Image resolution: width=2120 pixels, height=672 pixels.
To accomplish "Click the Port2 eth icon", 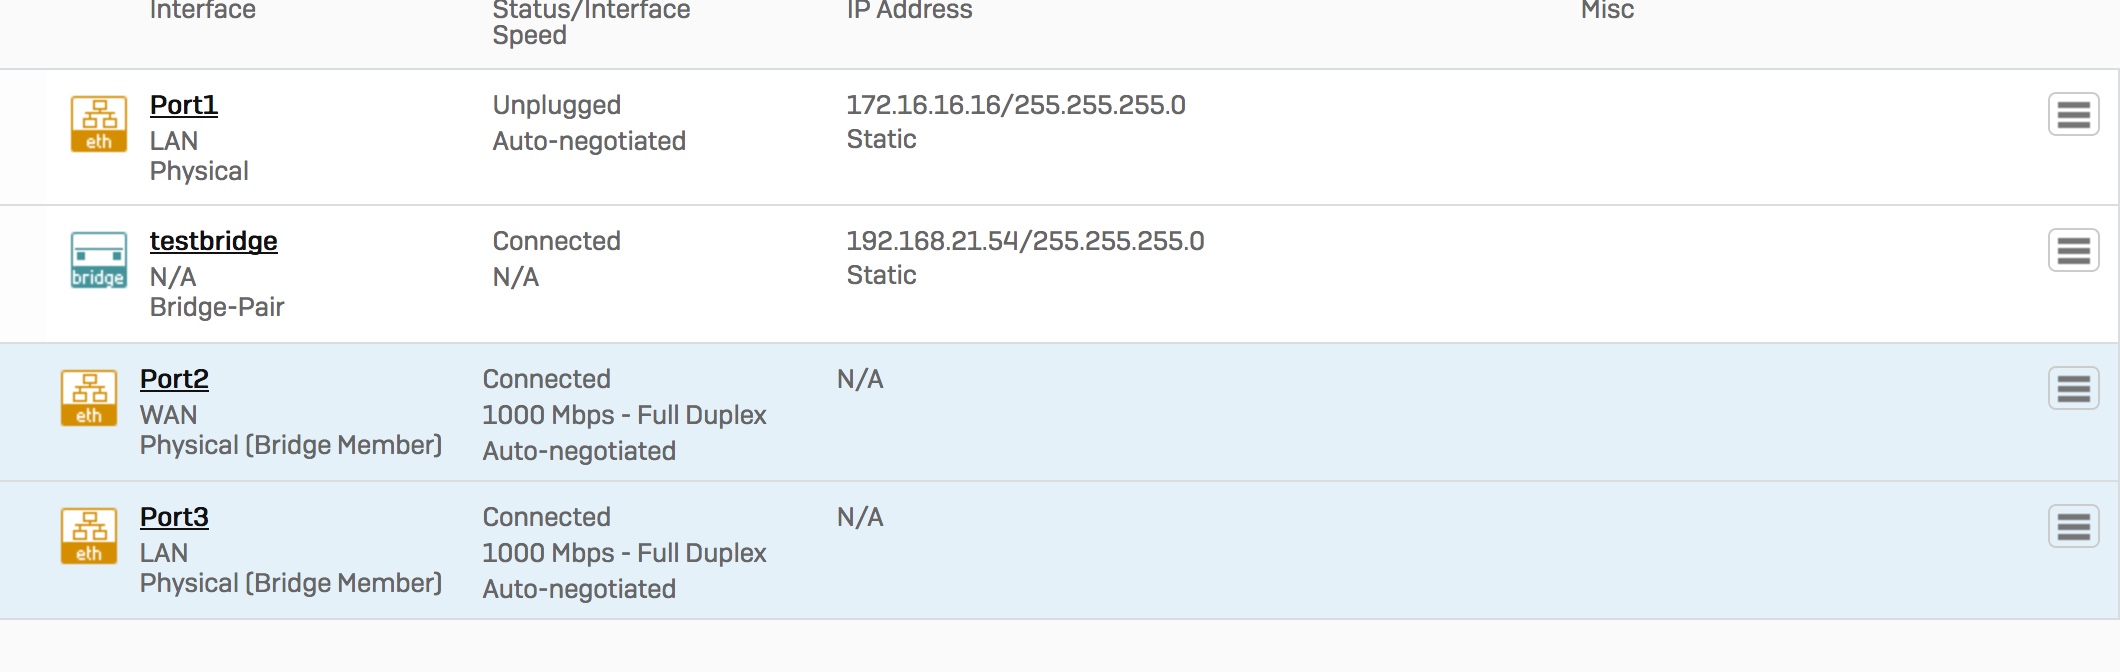I will (x=89, y=398).
